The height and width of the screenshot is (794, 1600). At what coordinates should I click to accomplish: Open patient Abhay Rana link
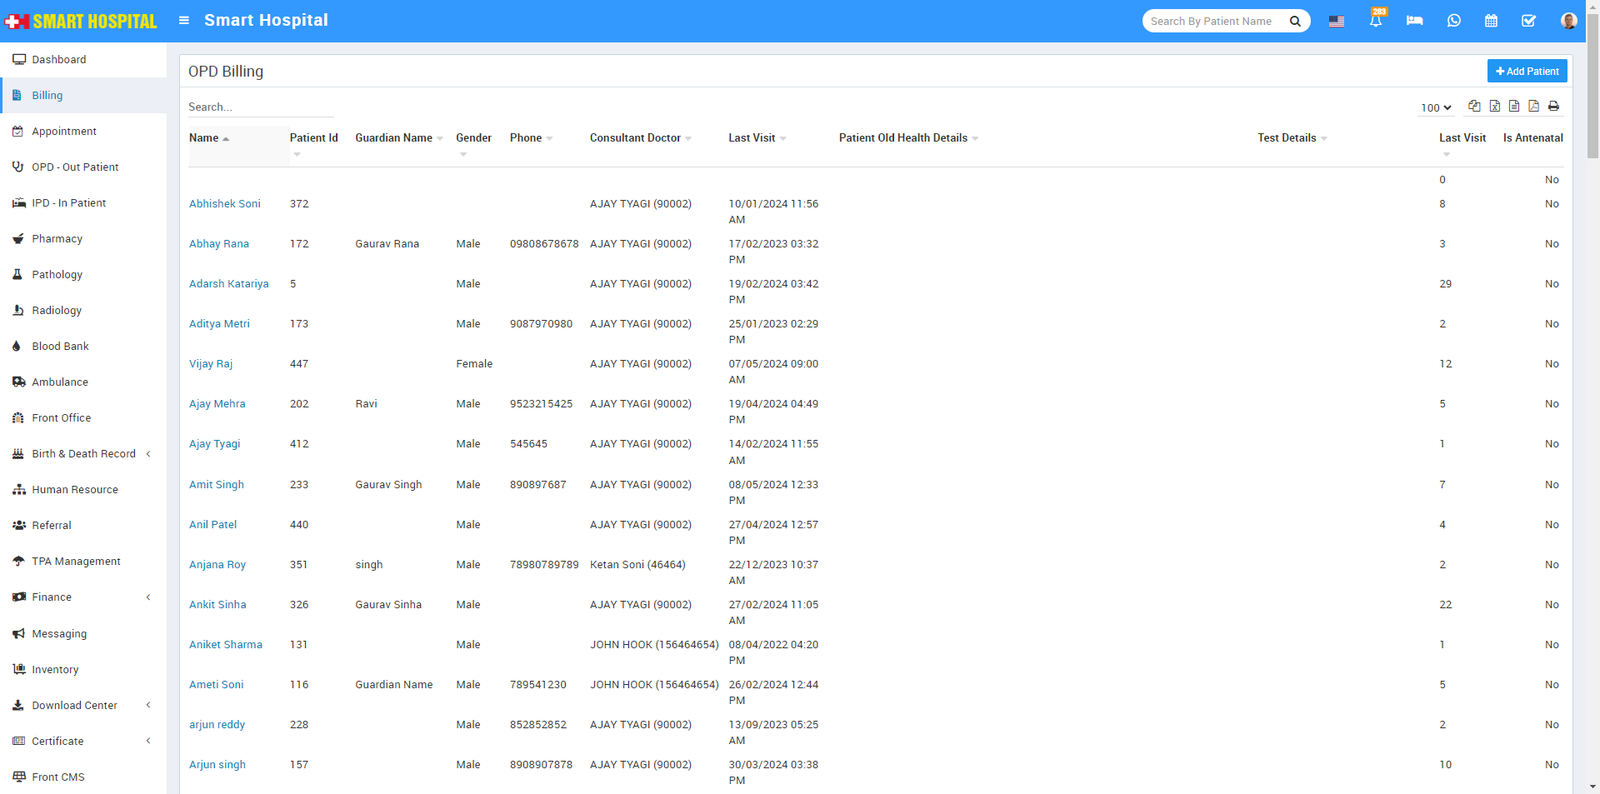219,244
